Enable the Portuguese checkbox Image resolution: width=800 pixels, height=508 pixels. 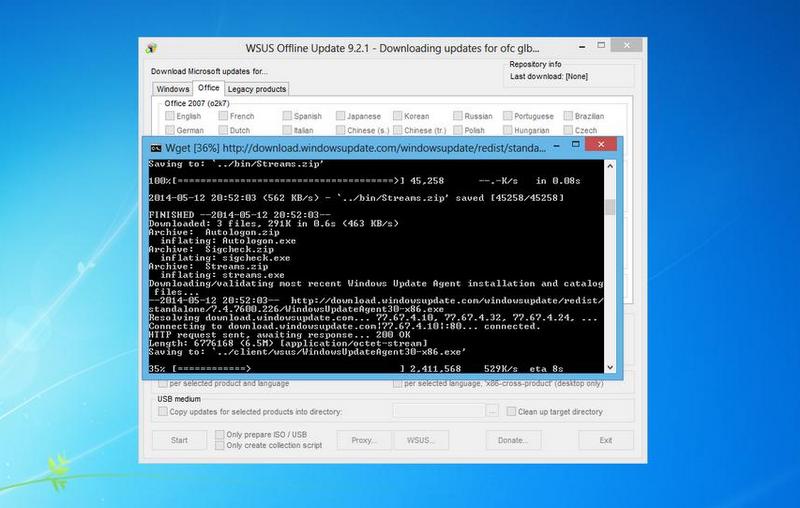point(508,116)
